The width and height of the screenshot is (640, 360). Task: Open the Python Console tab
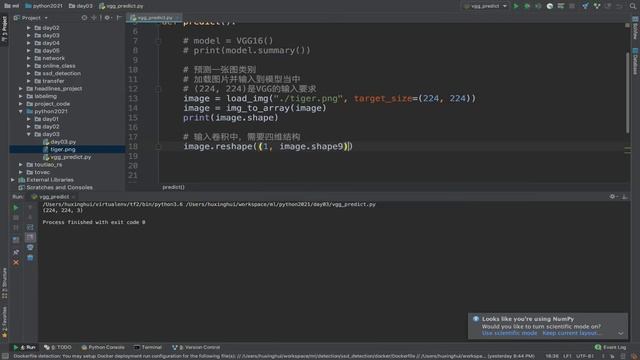(x=103, y=347)
